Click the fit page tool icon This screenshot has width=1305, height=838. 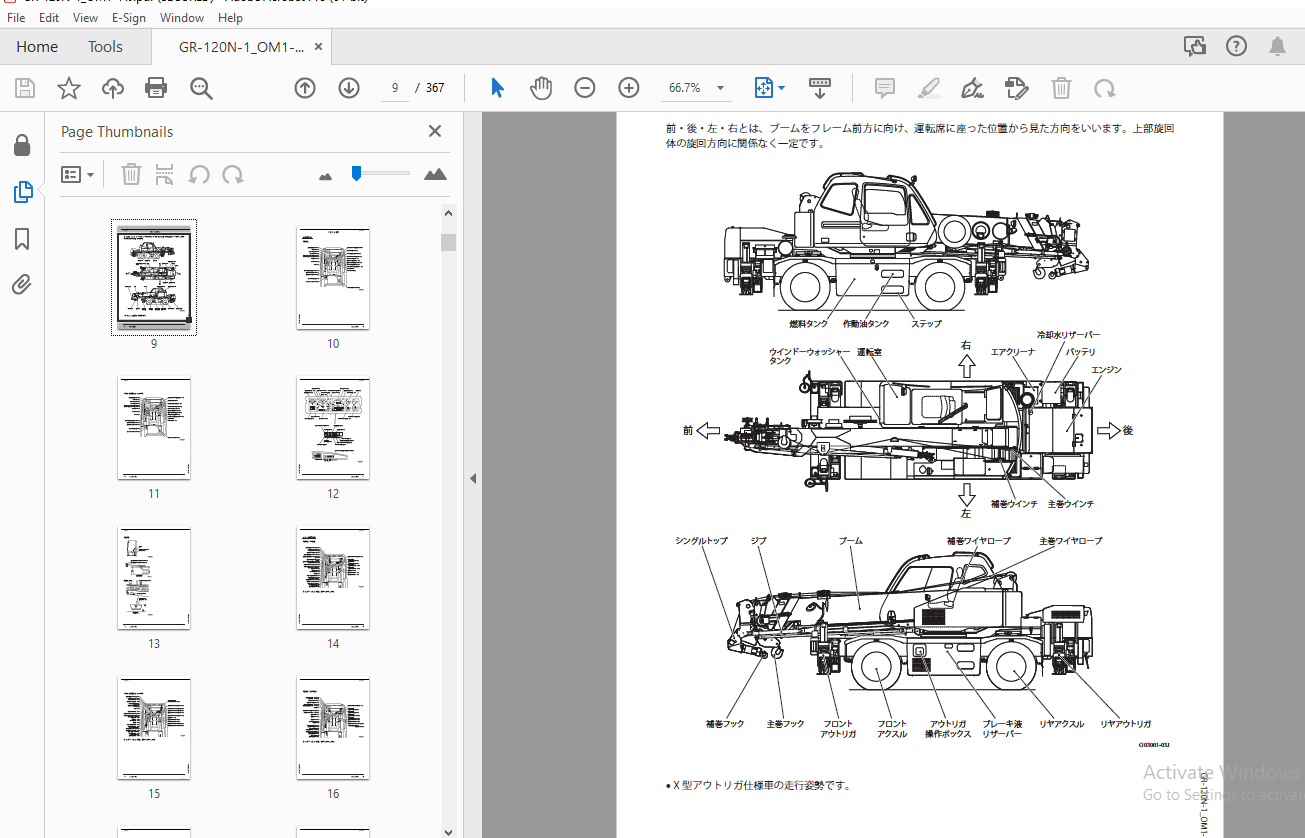[x=763, y=88]
